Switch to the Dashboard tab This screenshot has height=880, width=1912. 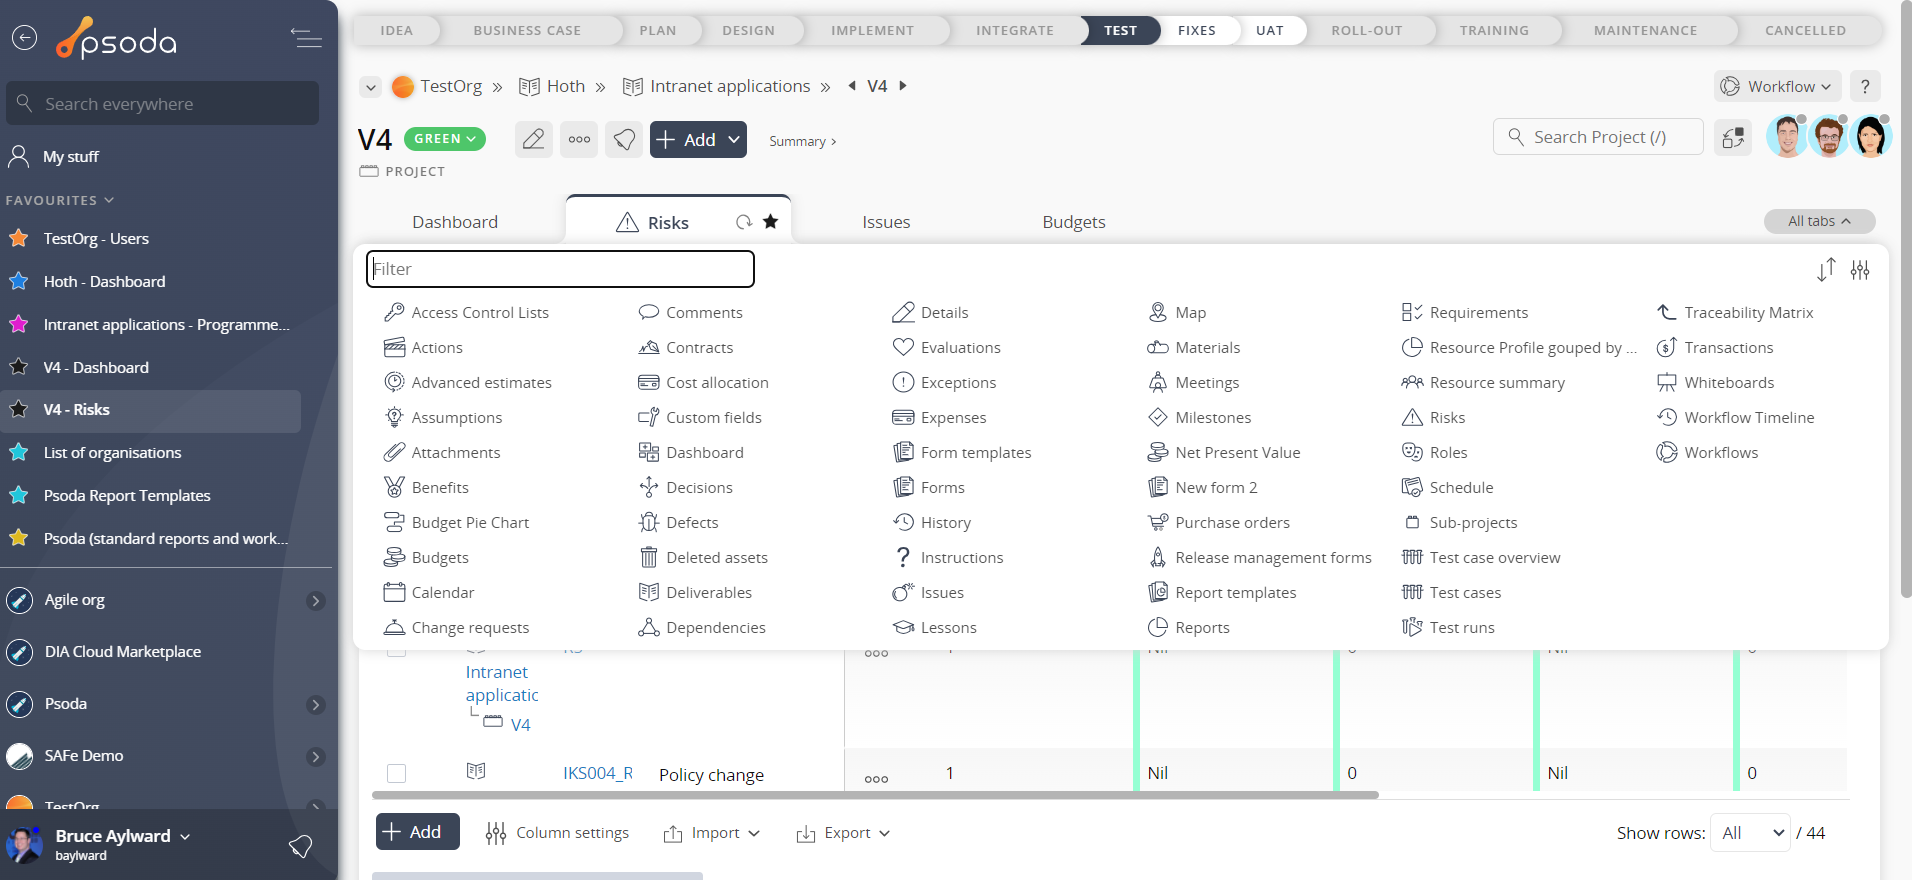point(455,222)
